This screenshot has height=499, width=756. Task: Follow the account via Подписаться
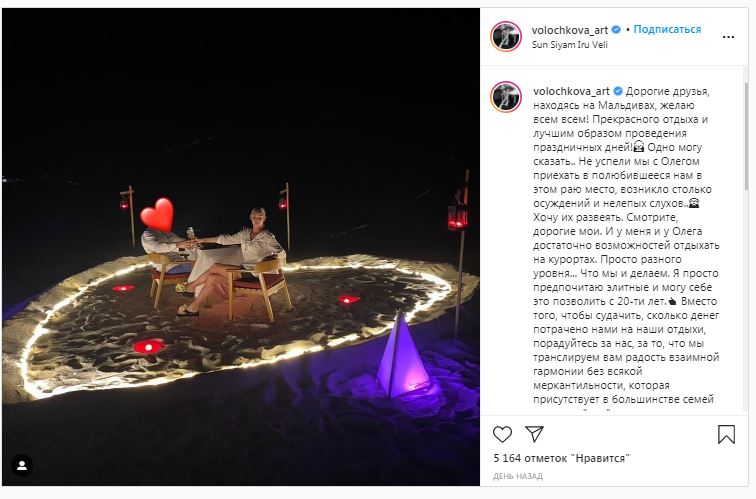point(667,29)
